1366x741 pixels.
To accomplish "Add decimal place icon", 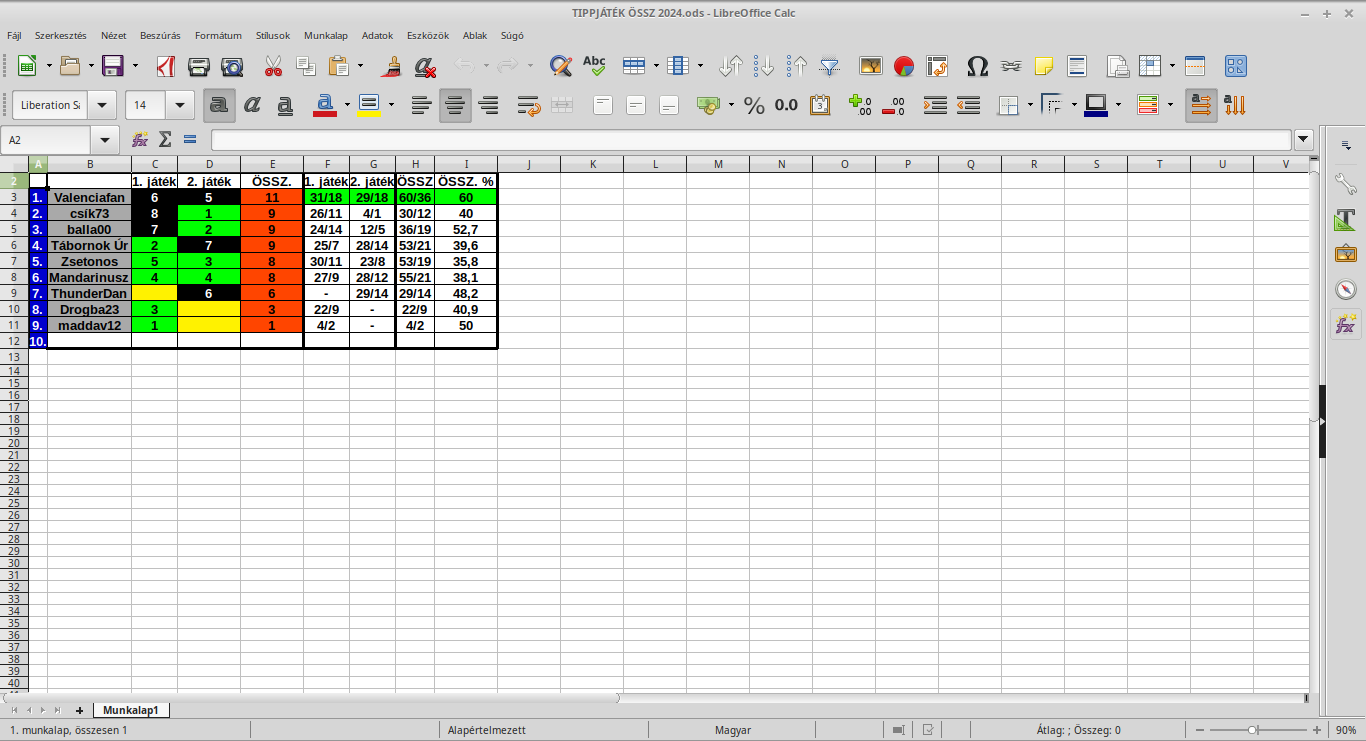I will 860,105.
